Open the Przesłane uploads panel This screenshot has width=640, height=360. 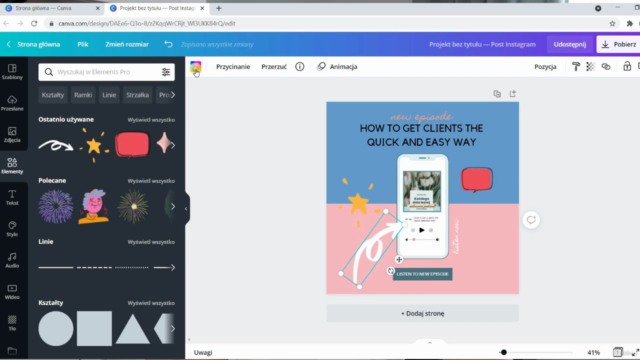click(12, 103)
